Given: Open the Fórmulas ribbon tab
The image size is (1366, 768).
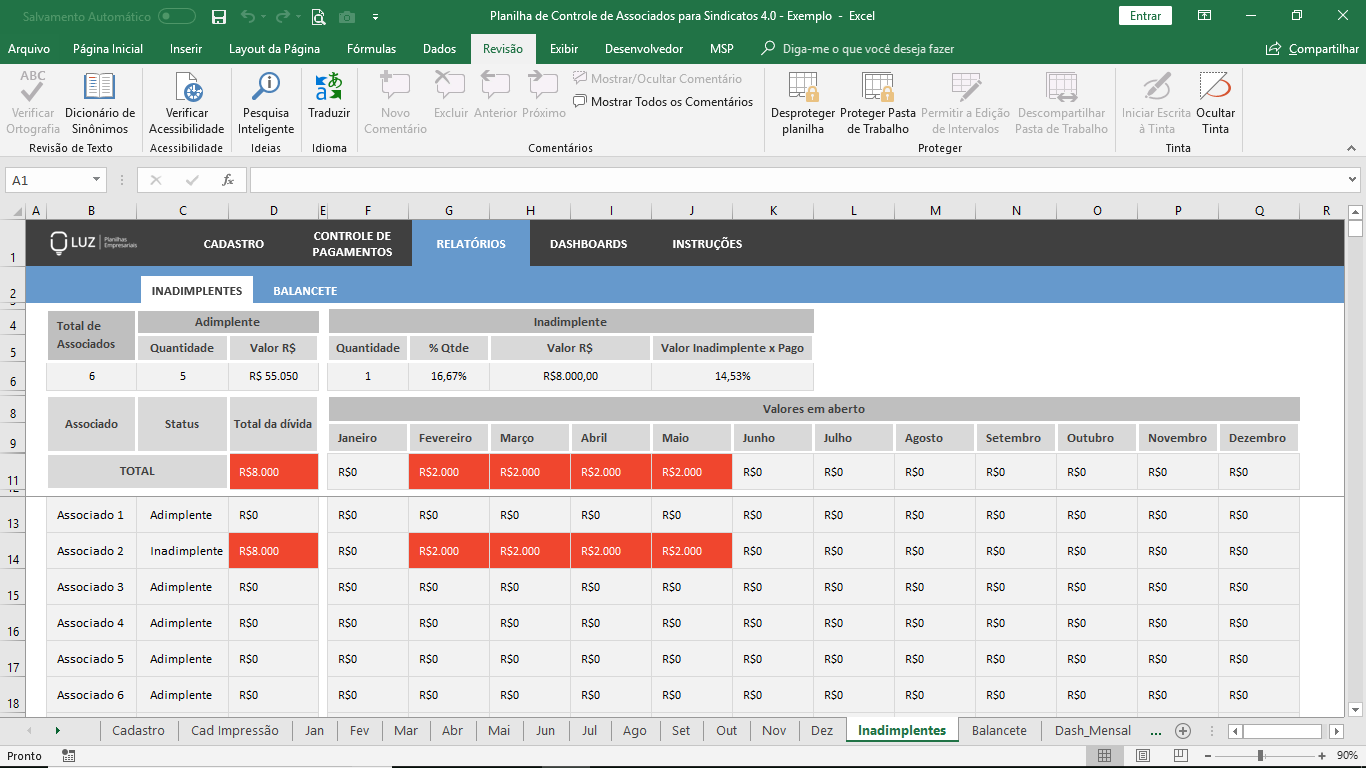Looking at the screenshot, I should coord(371,49).
